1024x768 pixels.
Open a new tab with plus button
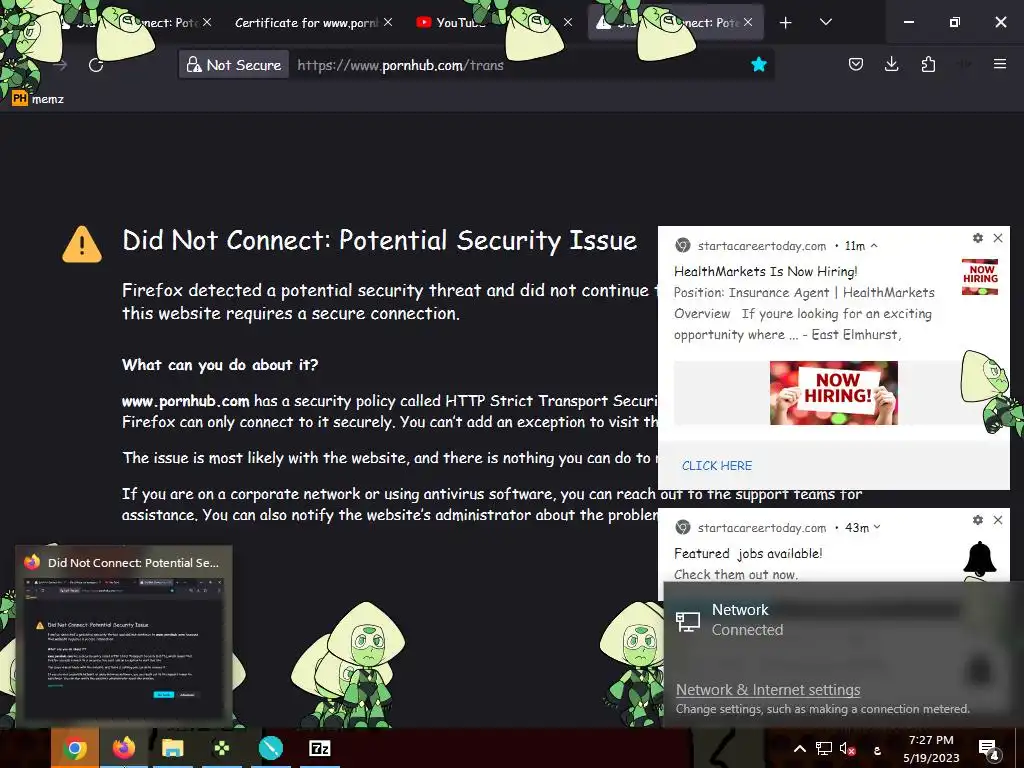(x=786, y=23)
